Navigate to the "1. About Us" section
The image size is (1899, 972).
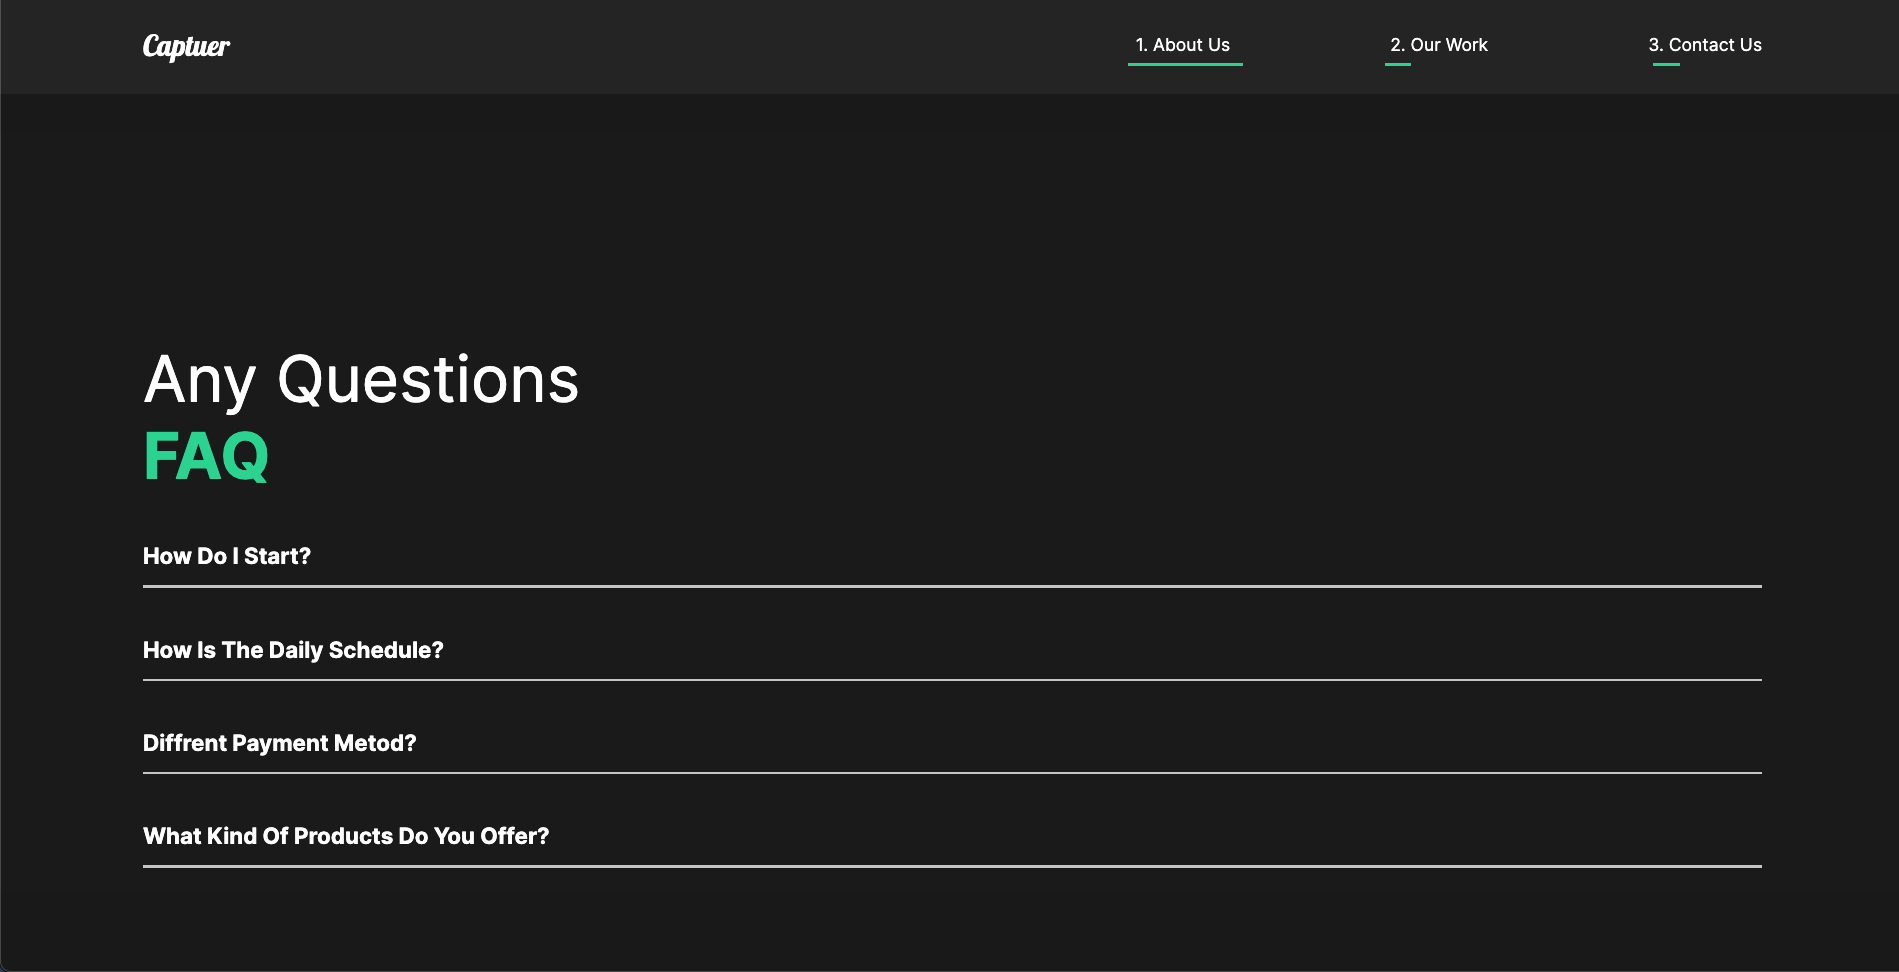(1185, 45)
